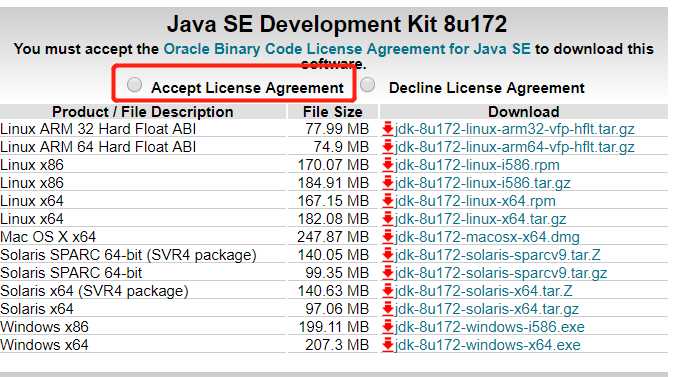Click the 184.91 MB file size
This screenshot has width=689, height=377.
pos(333,183)
